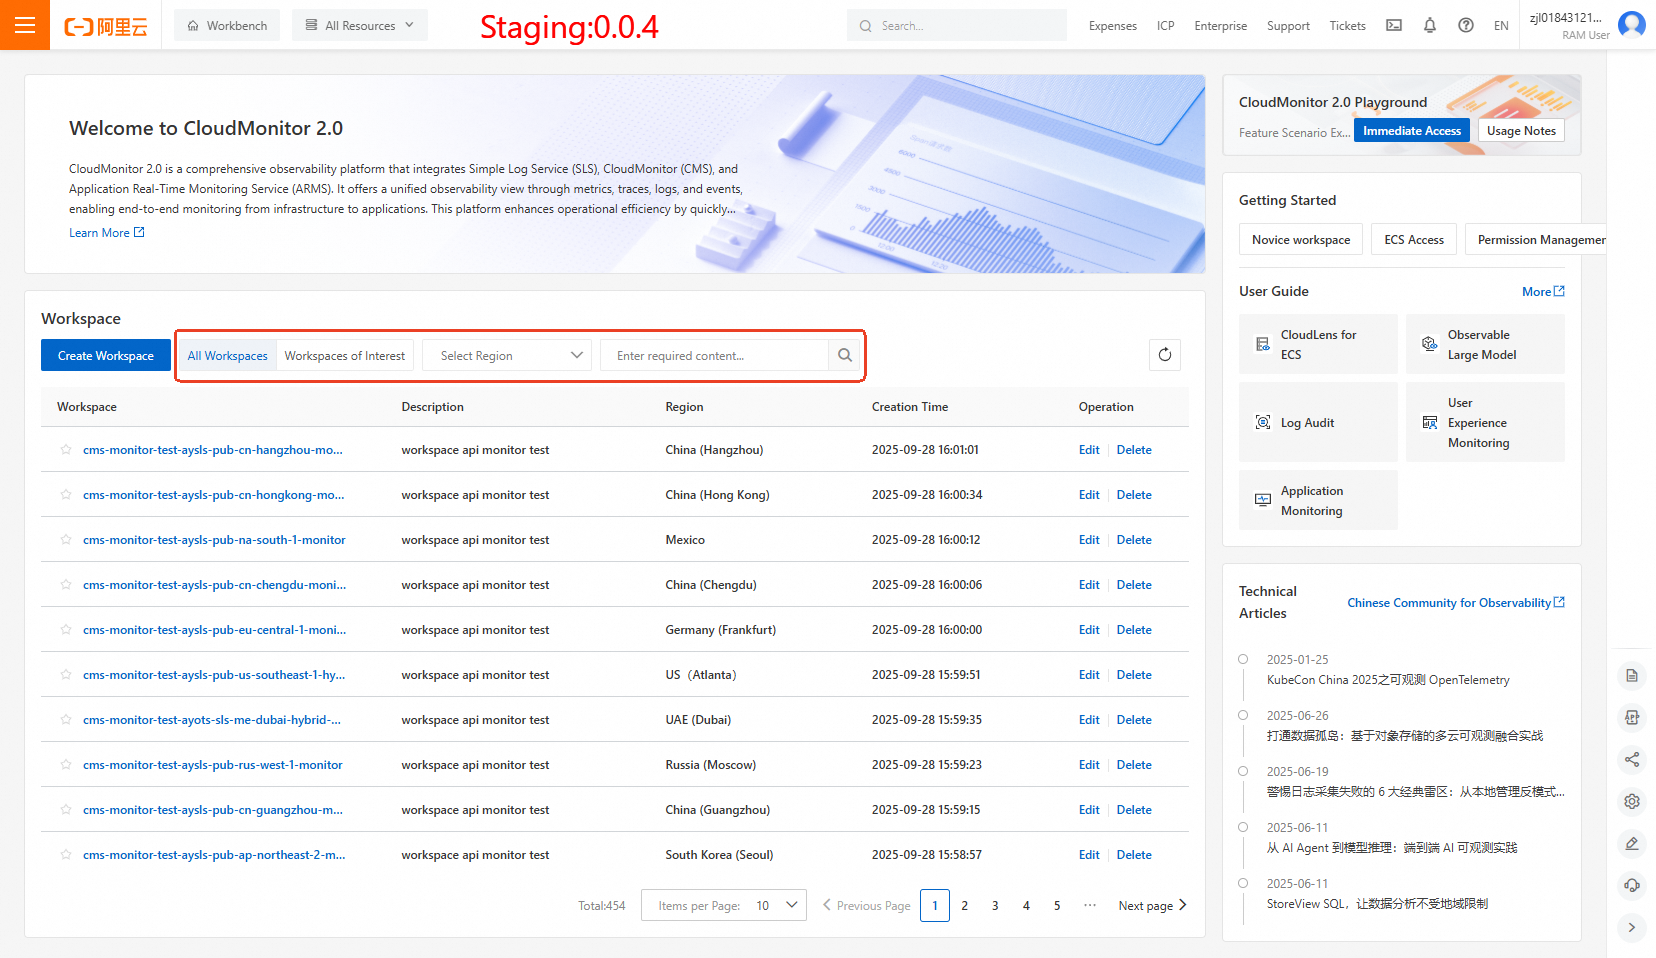This screenshot has width=1656, height=958.
Task: Open the headset support icon in sidebar
Action: click(1632, 885)
